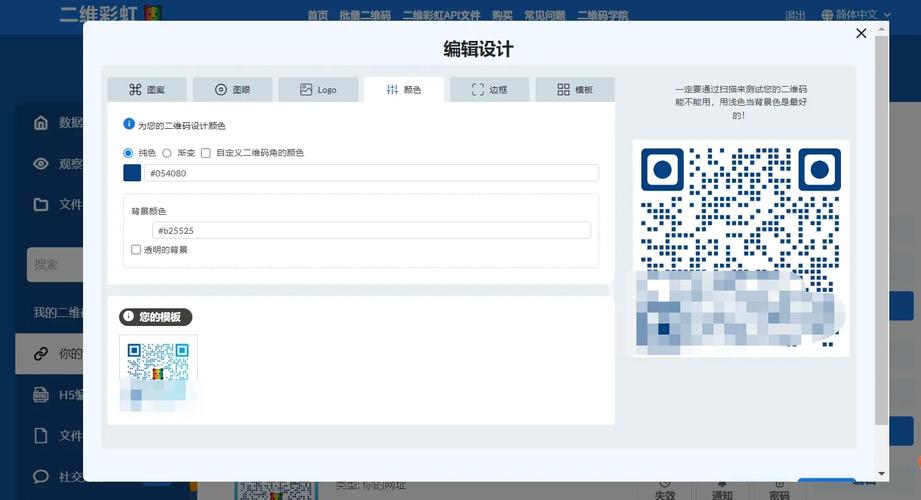The width and height of the screenshot is (921, 500).
Task: Open the 购买 page
Action: (502, 15)
